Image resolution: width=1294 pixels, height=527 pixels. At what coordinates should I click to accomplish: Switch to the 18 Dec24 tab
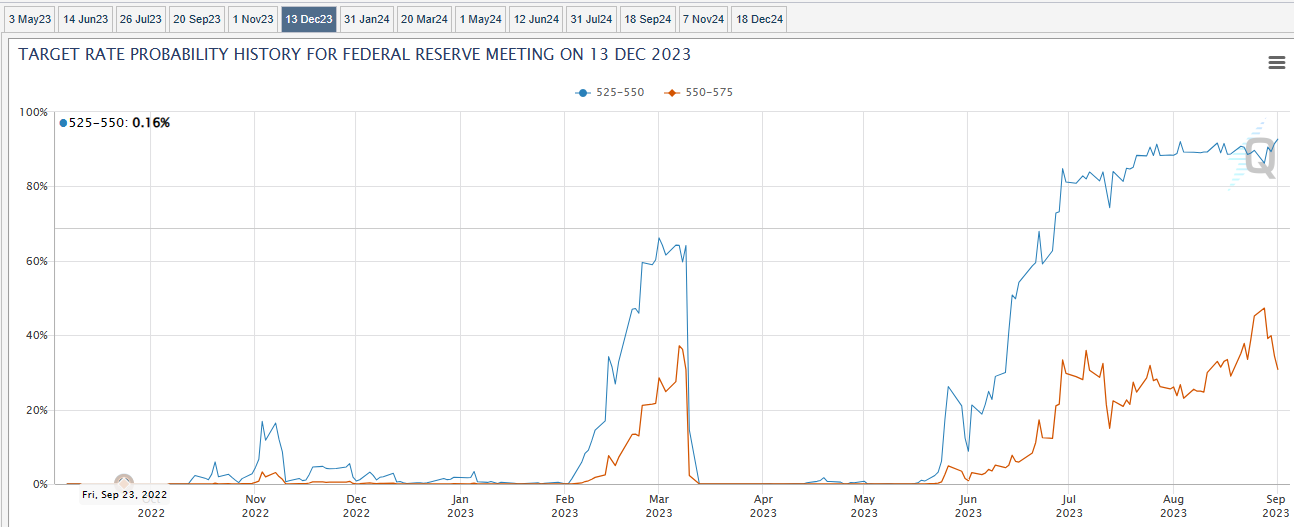point(759,19)
